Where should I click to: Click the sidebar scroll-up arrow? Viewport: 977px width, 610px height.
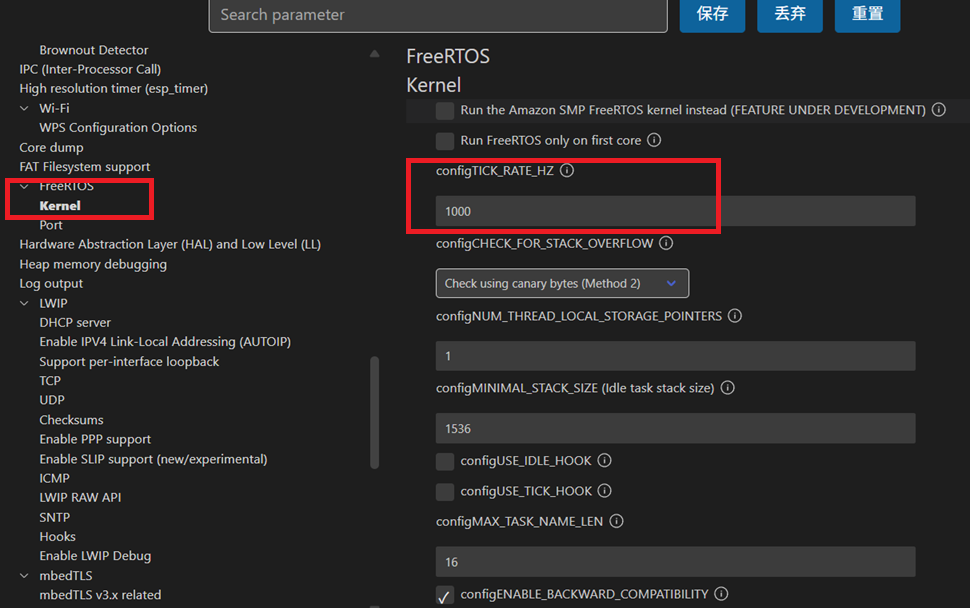point(374,54)
